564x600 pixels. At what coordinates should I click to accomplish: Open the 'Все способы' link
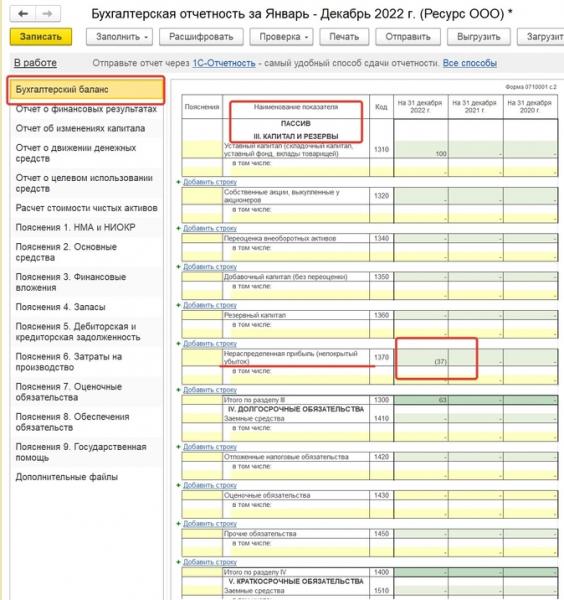[469, 63]
